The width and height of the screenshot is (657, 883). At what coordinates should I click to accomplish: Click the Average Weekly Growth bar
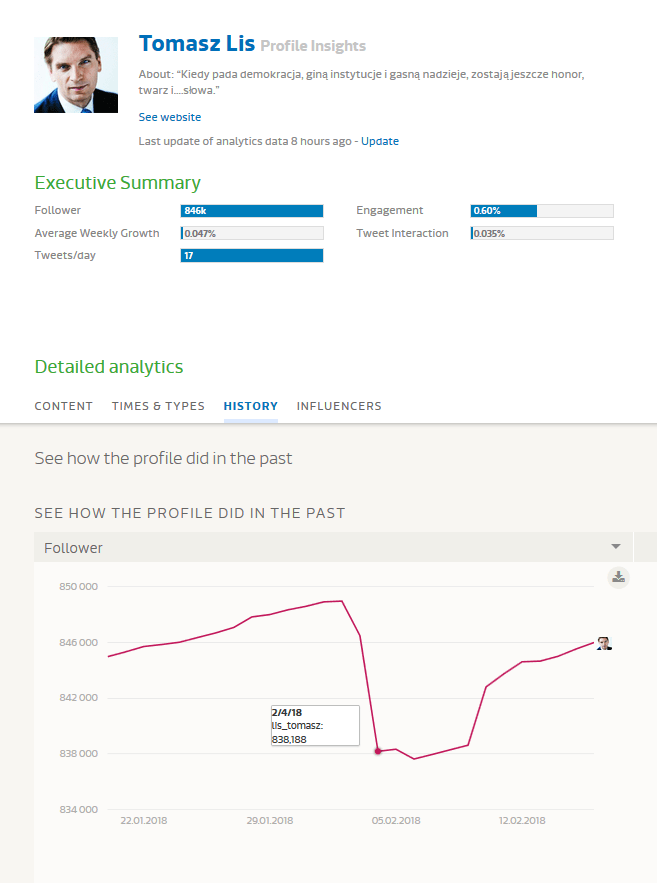point(252,233)
